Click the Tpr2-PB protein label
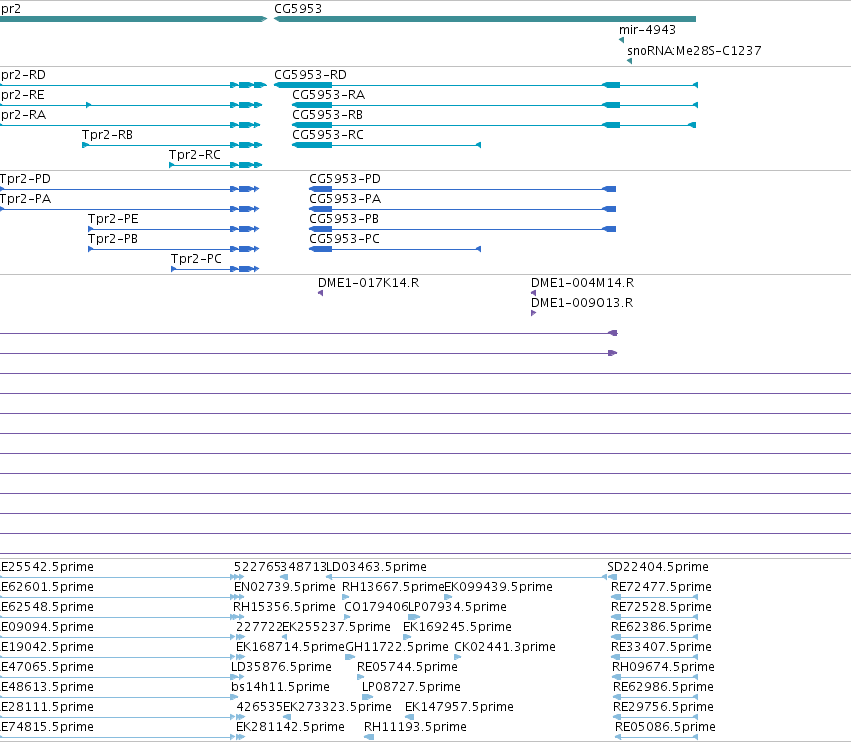This screenshot has height=742, width=851. pyautogui.click(x=113, y=239)
